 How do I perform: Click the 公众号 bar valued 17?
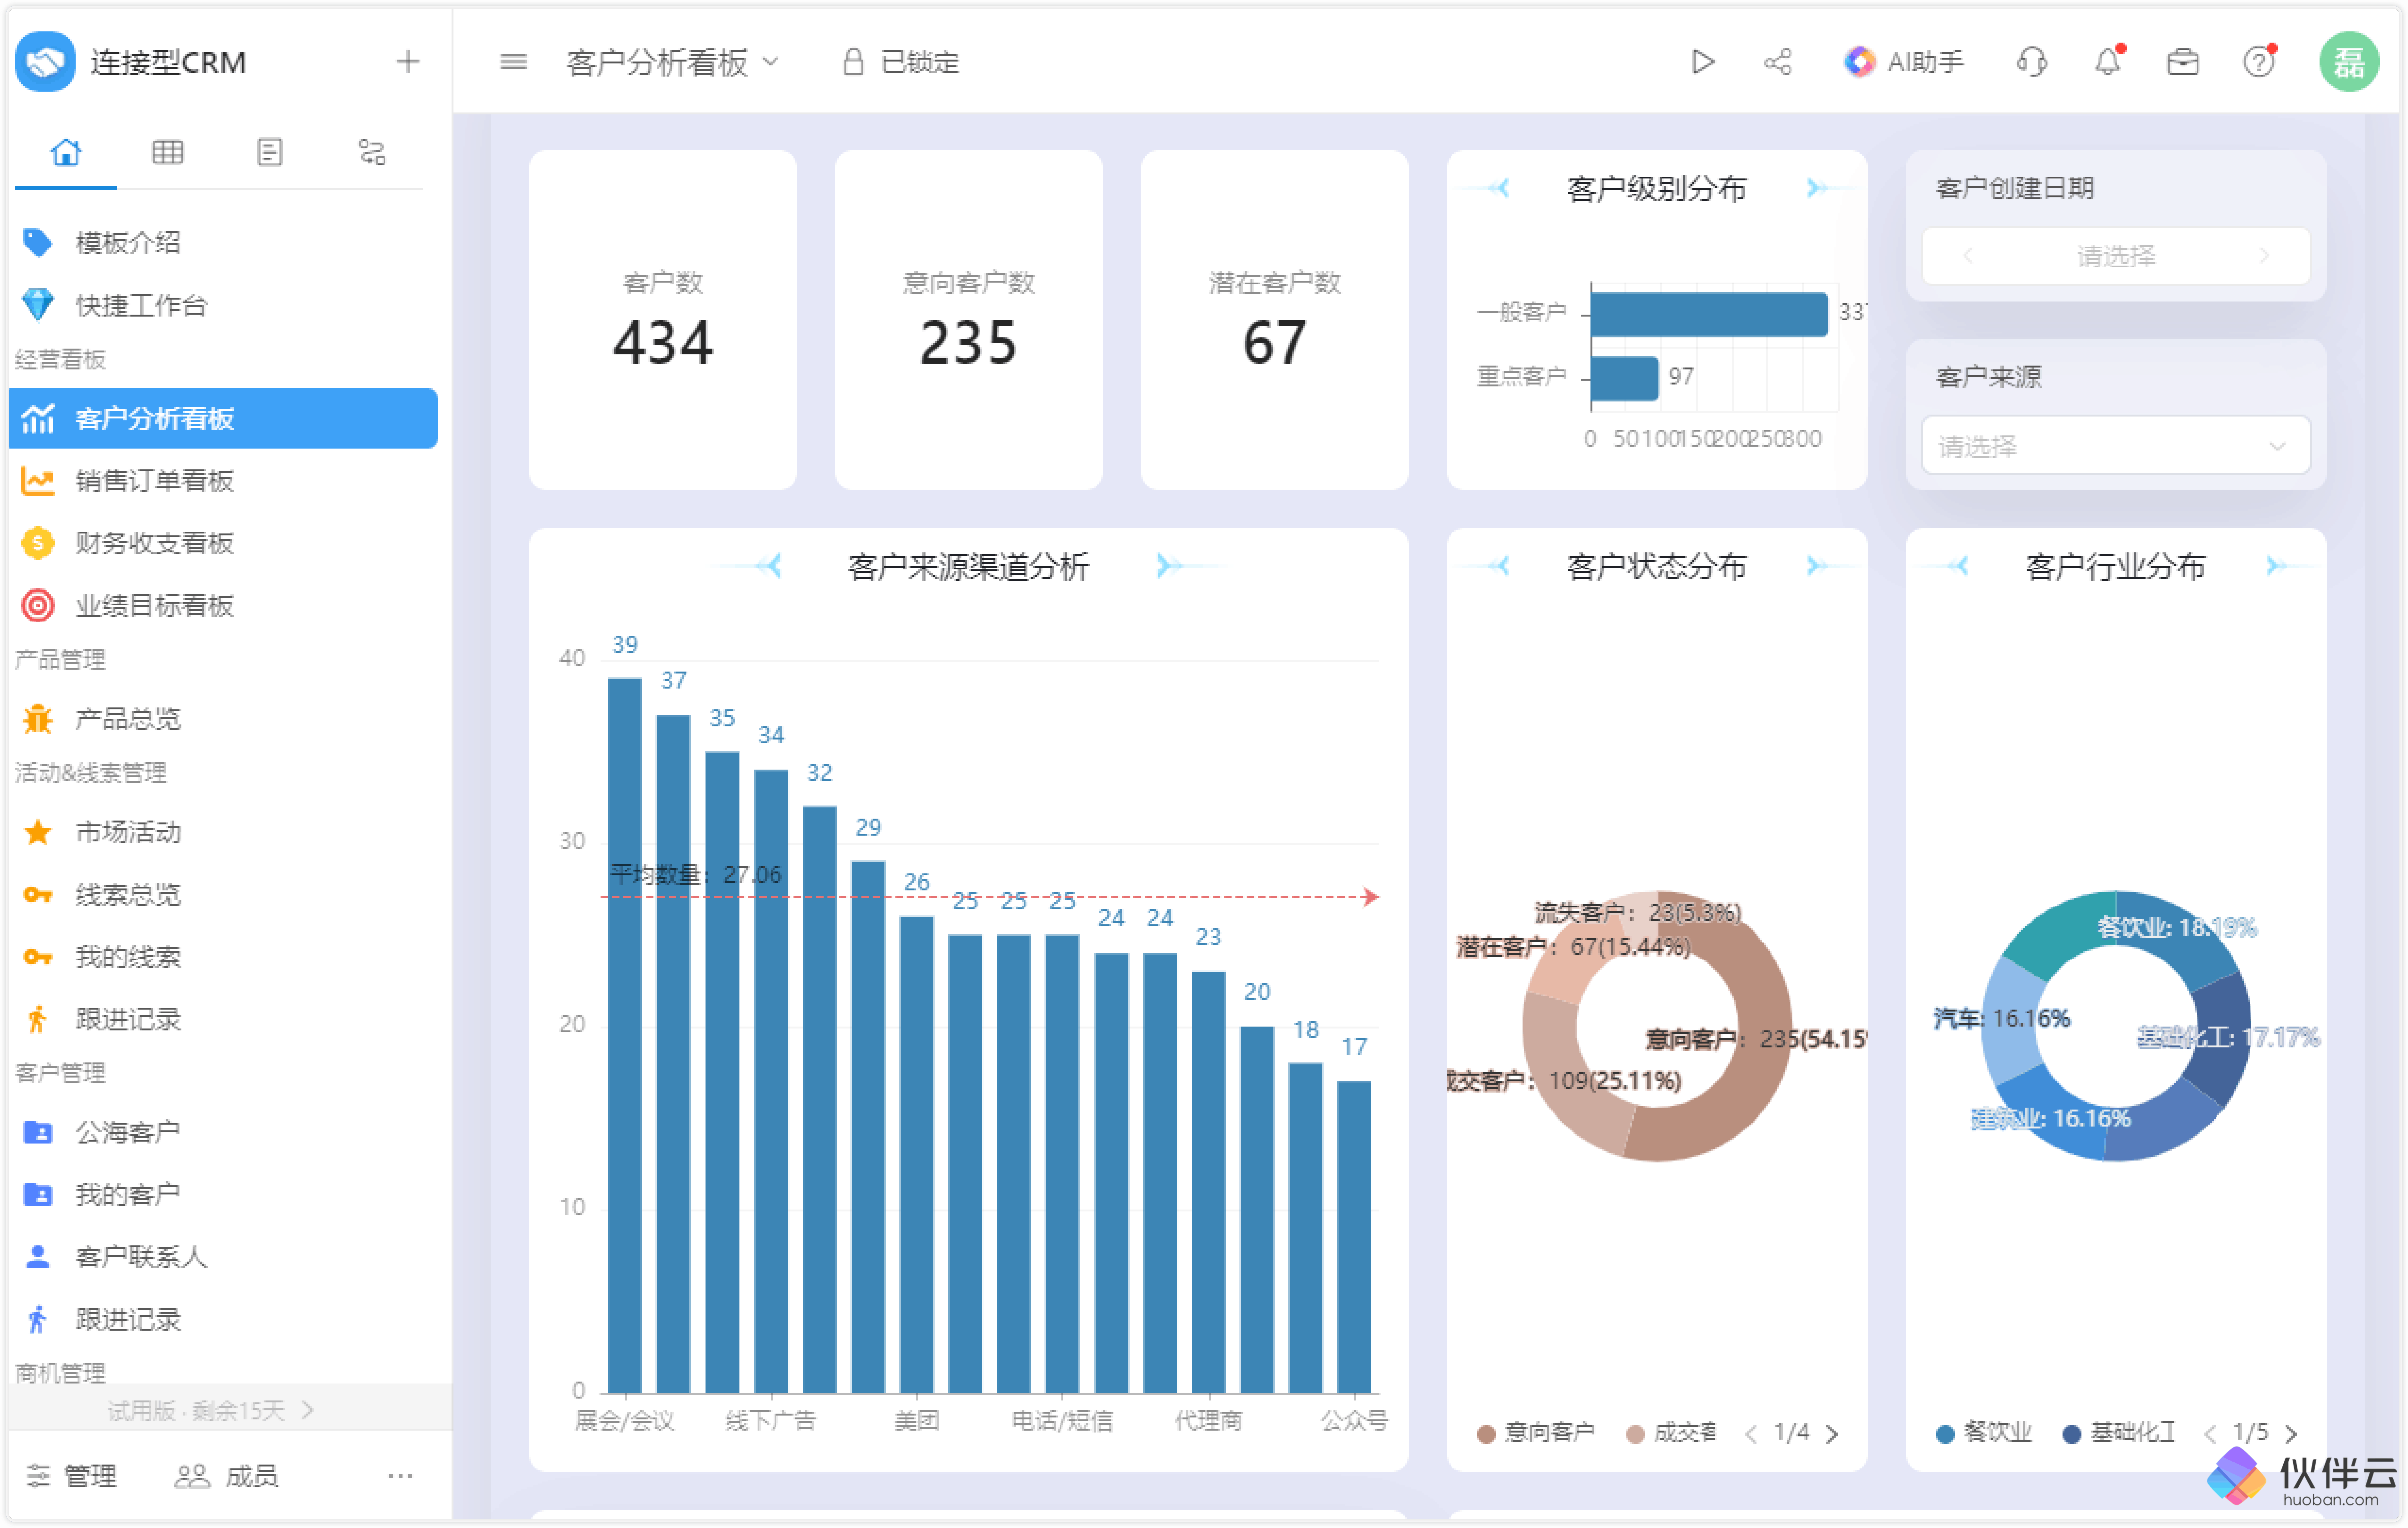tap(1354, 1237)
